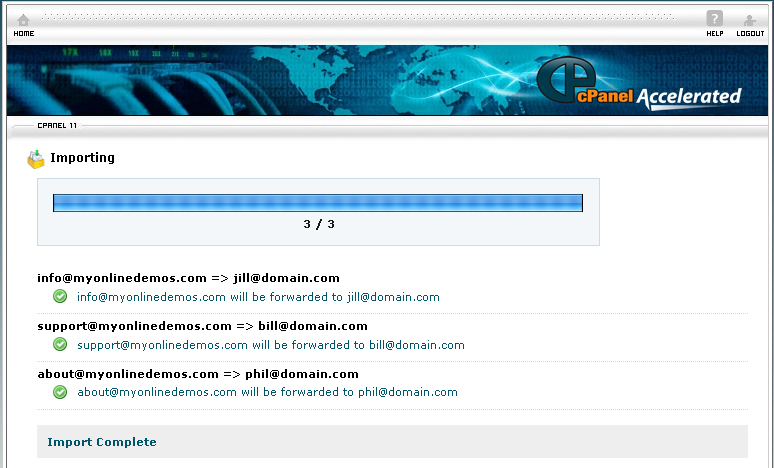
Task: Click message forwarded to jill@domain.com
Action: coord(258,297)
